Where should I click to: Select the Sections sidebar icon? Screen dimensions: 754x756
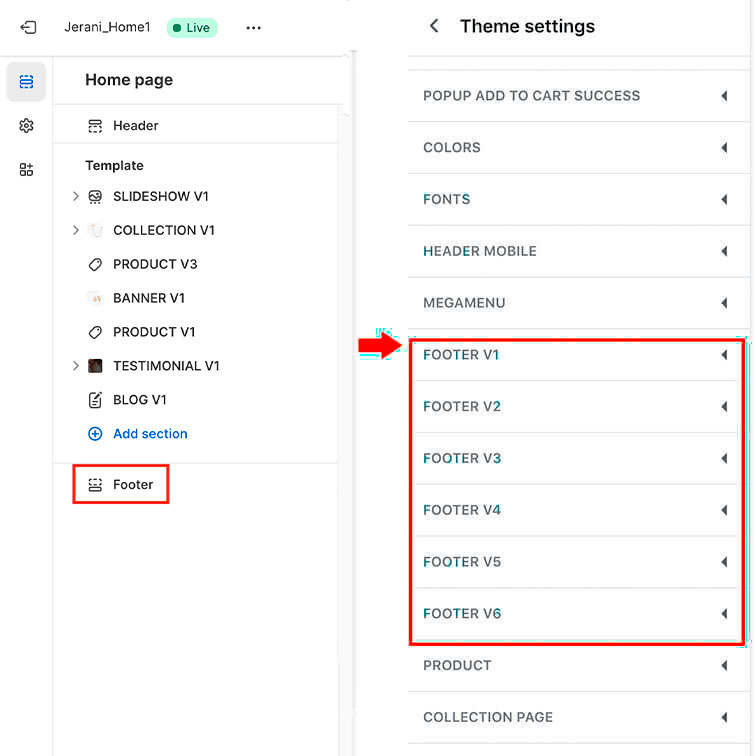(27, 81)
